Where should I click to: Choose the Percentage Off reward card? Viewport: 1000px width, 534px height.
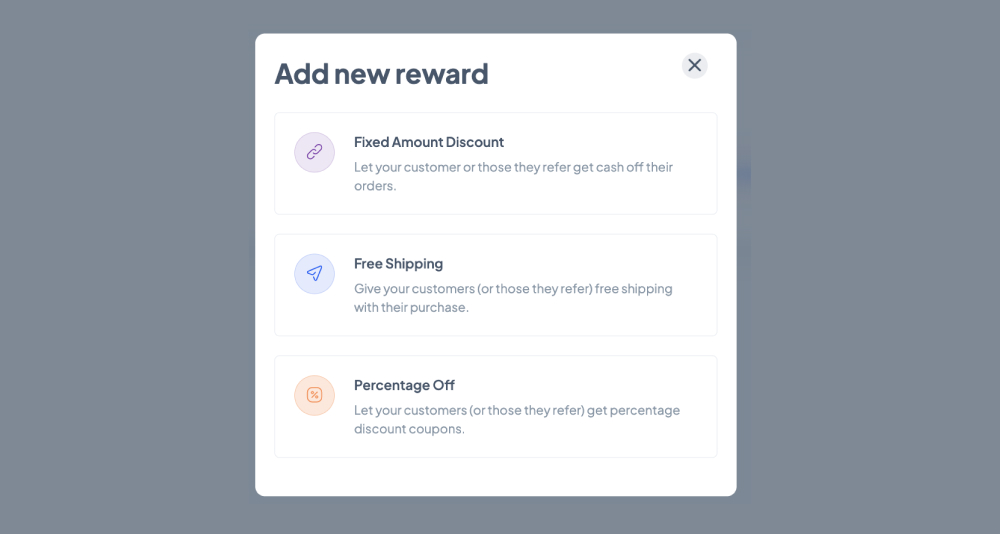tap(496, 406)
